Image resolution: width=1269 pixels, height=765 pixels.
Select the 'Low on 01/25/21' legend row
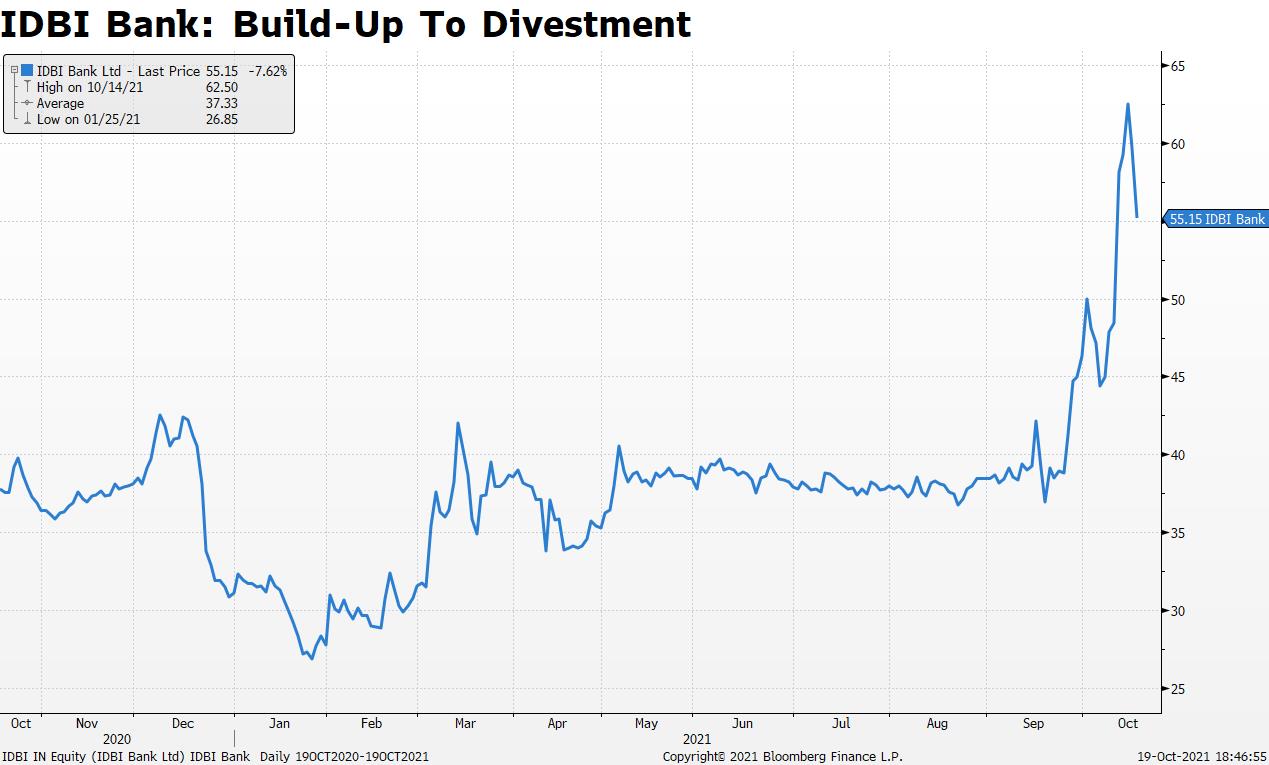click(x=86, y=119)
